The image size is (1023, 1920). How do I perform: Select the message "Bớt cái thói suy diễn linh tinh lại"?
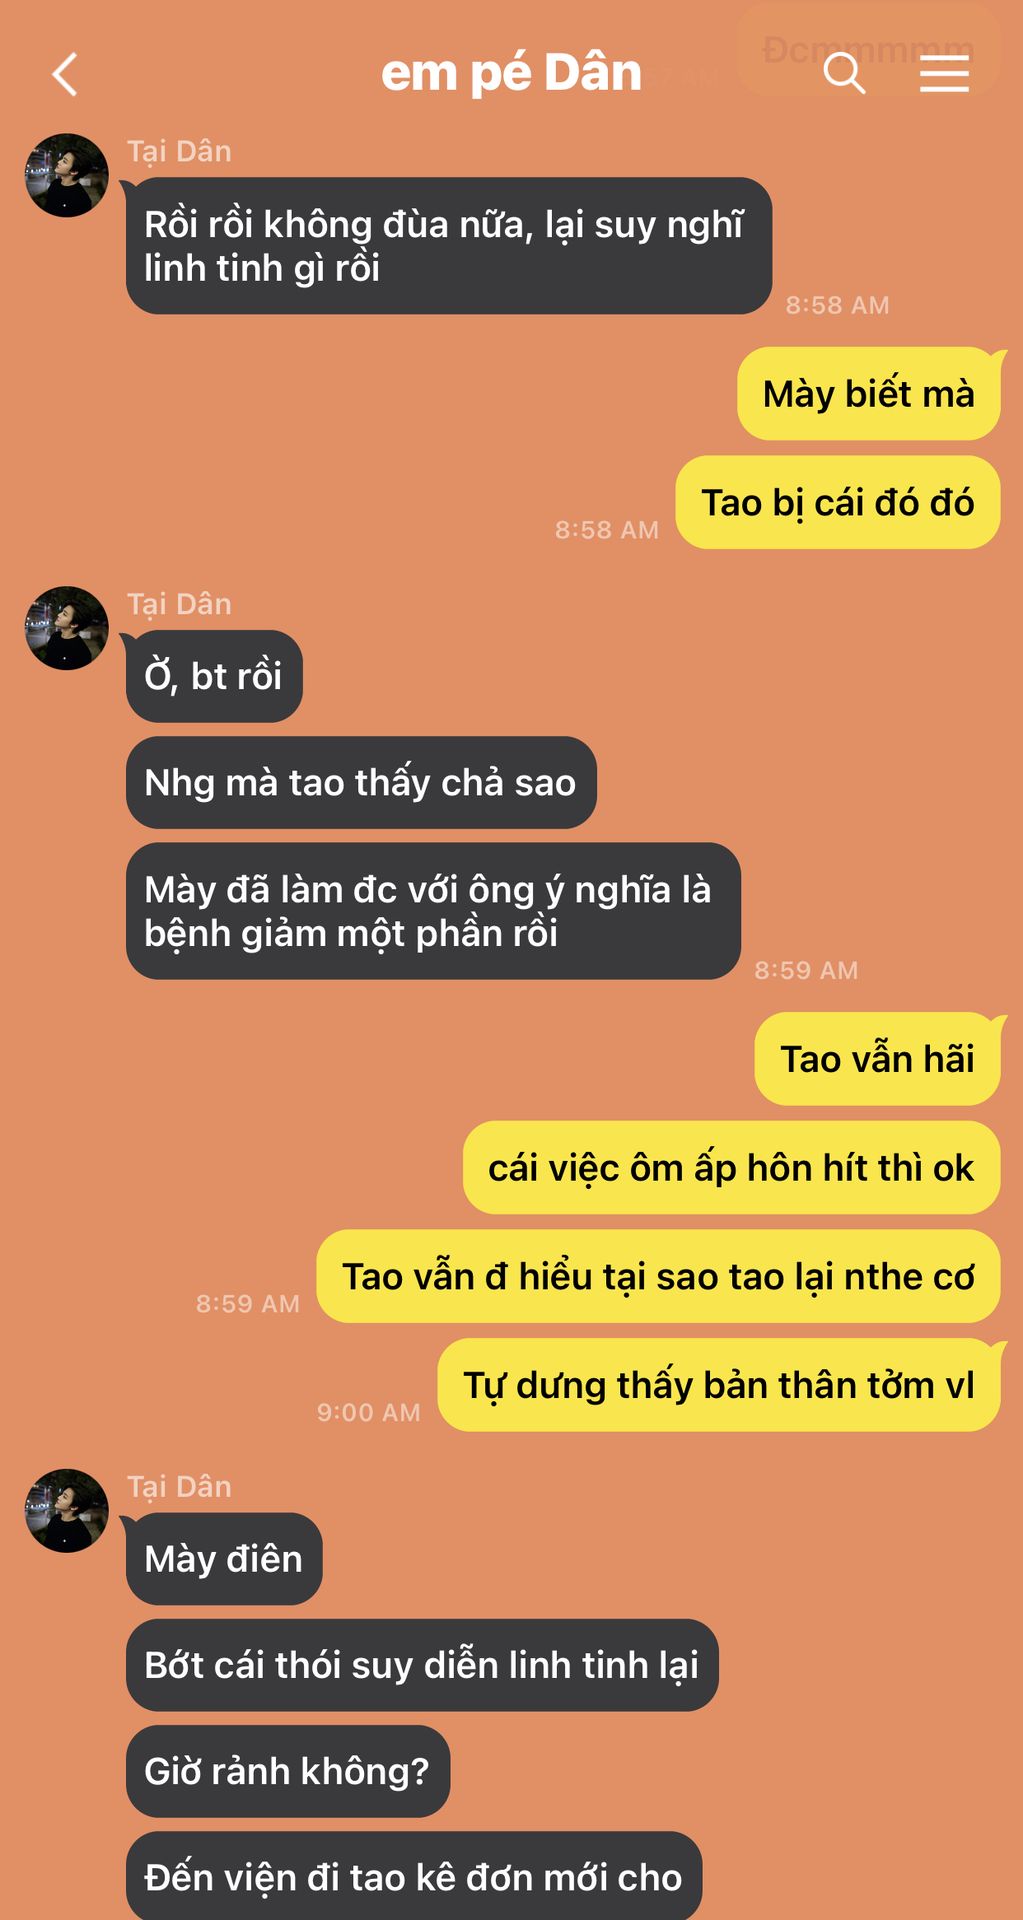coord(422,1665)
